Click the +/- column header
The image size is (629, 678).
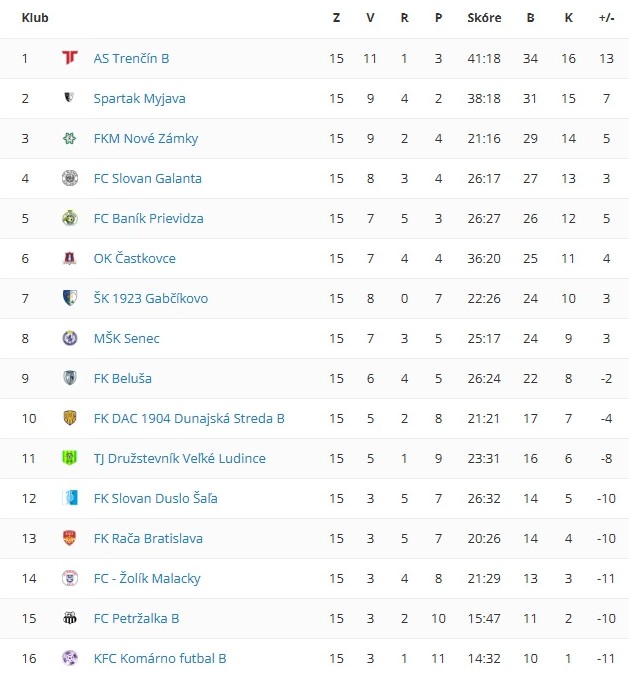[x=606, y=18]
